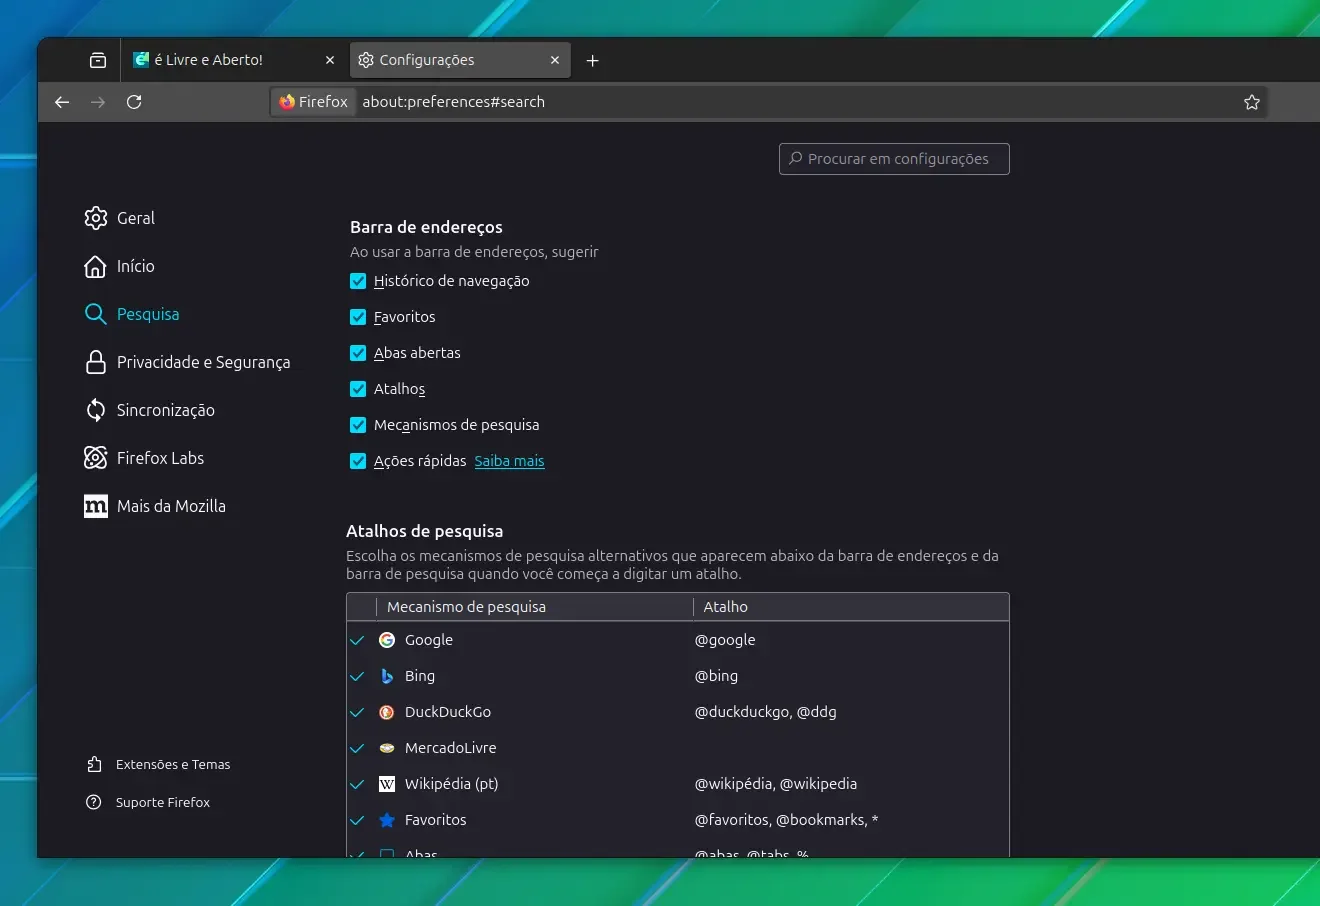Go to Privacidade e Segurança settings
1320x906 pixels.
203,362
